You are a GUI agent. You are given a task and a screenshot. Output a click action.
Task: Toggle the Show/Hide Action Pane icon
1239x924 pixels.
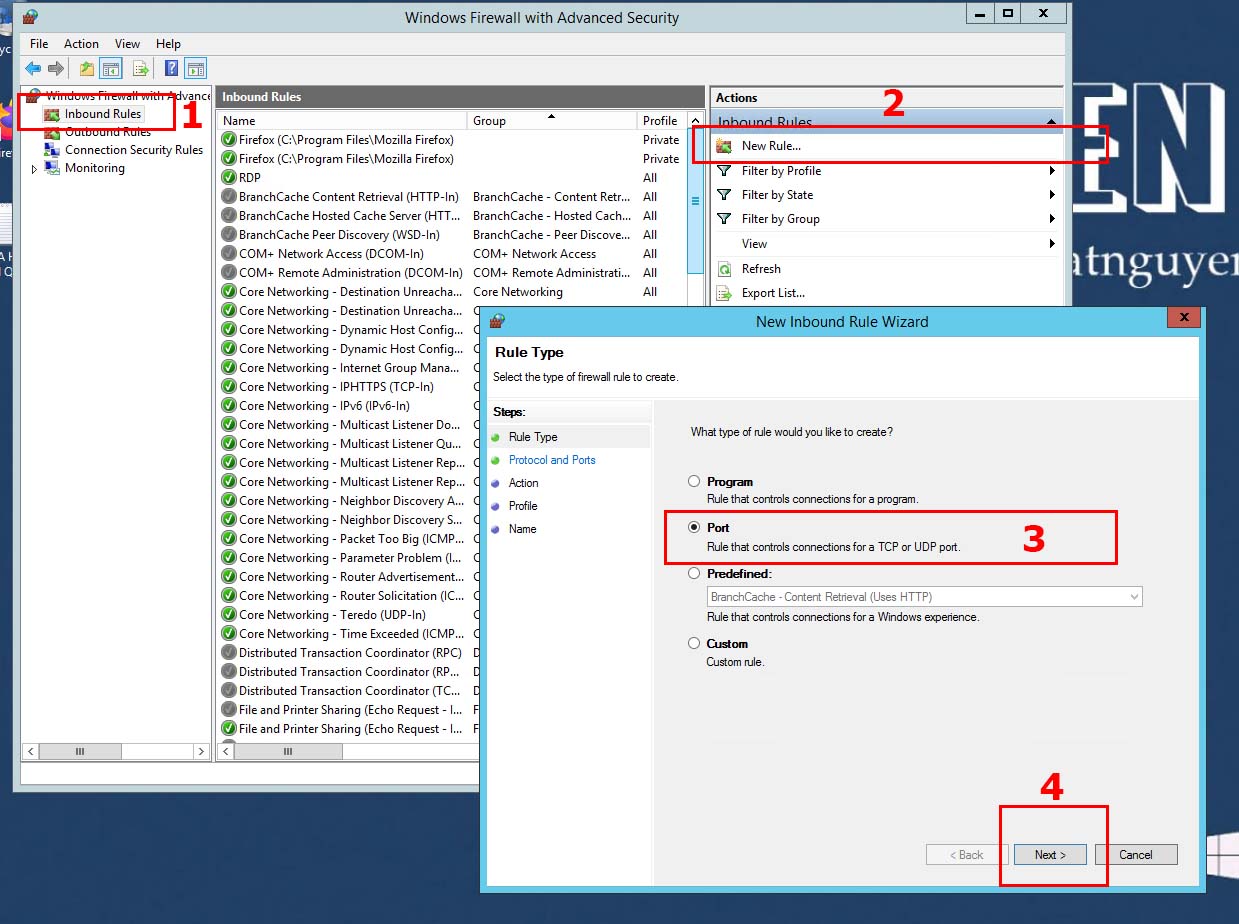[x=196, y=69]
